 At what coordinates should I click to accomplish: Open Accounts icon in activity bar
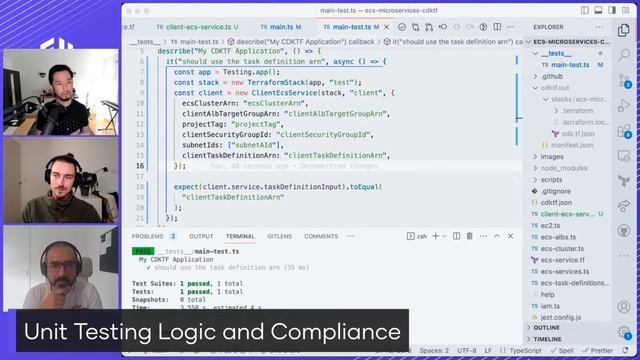624,306
